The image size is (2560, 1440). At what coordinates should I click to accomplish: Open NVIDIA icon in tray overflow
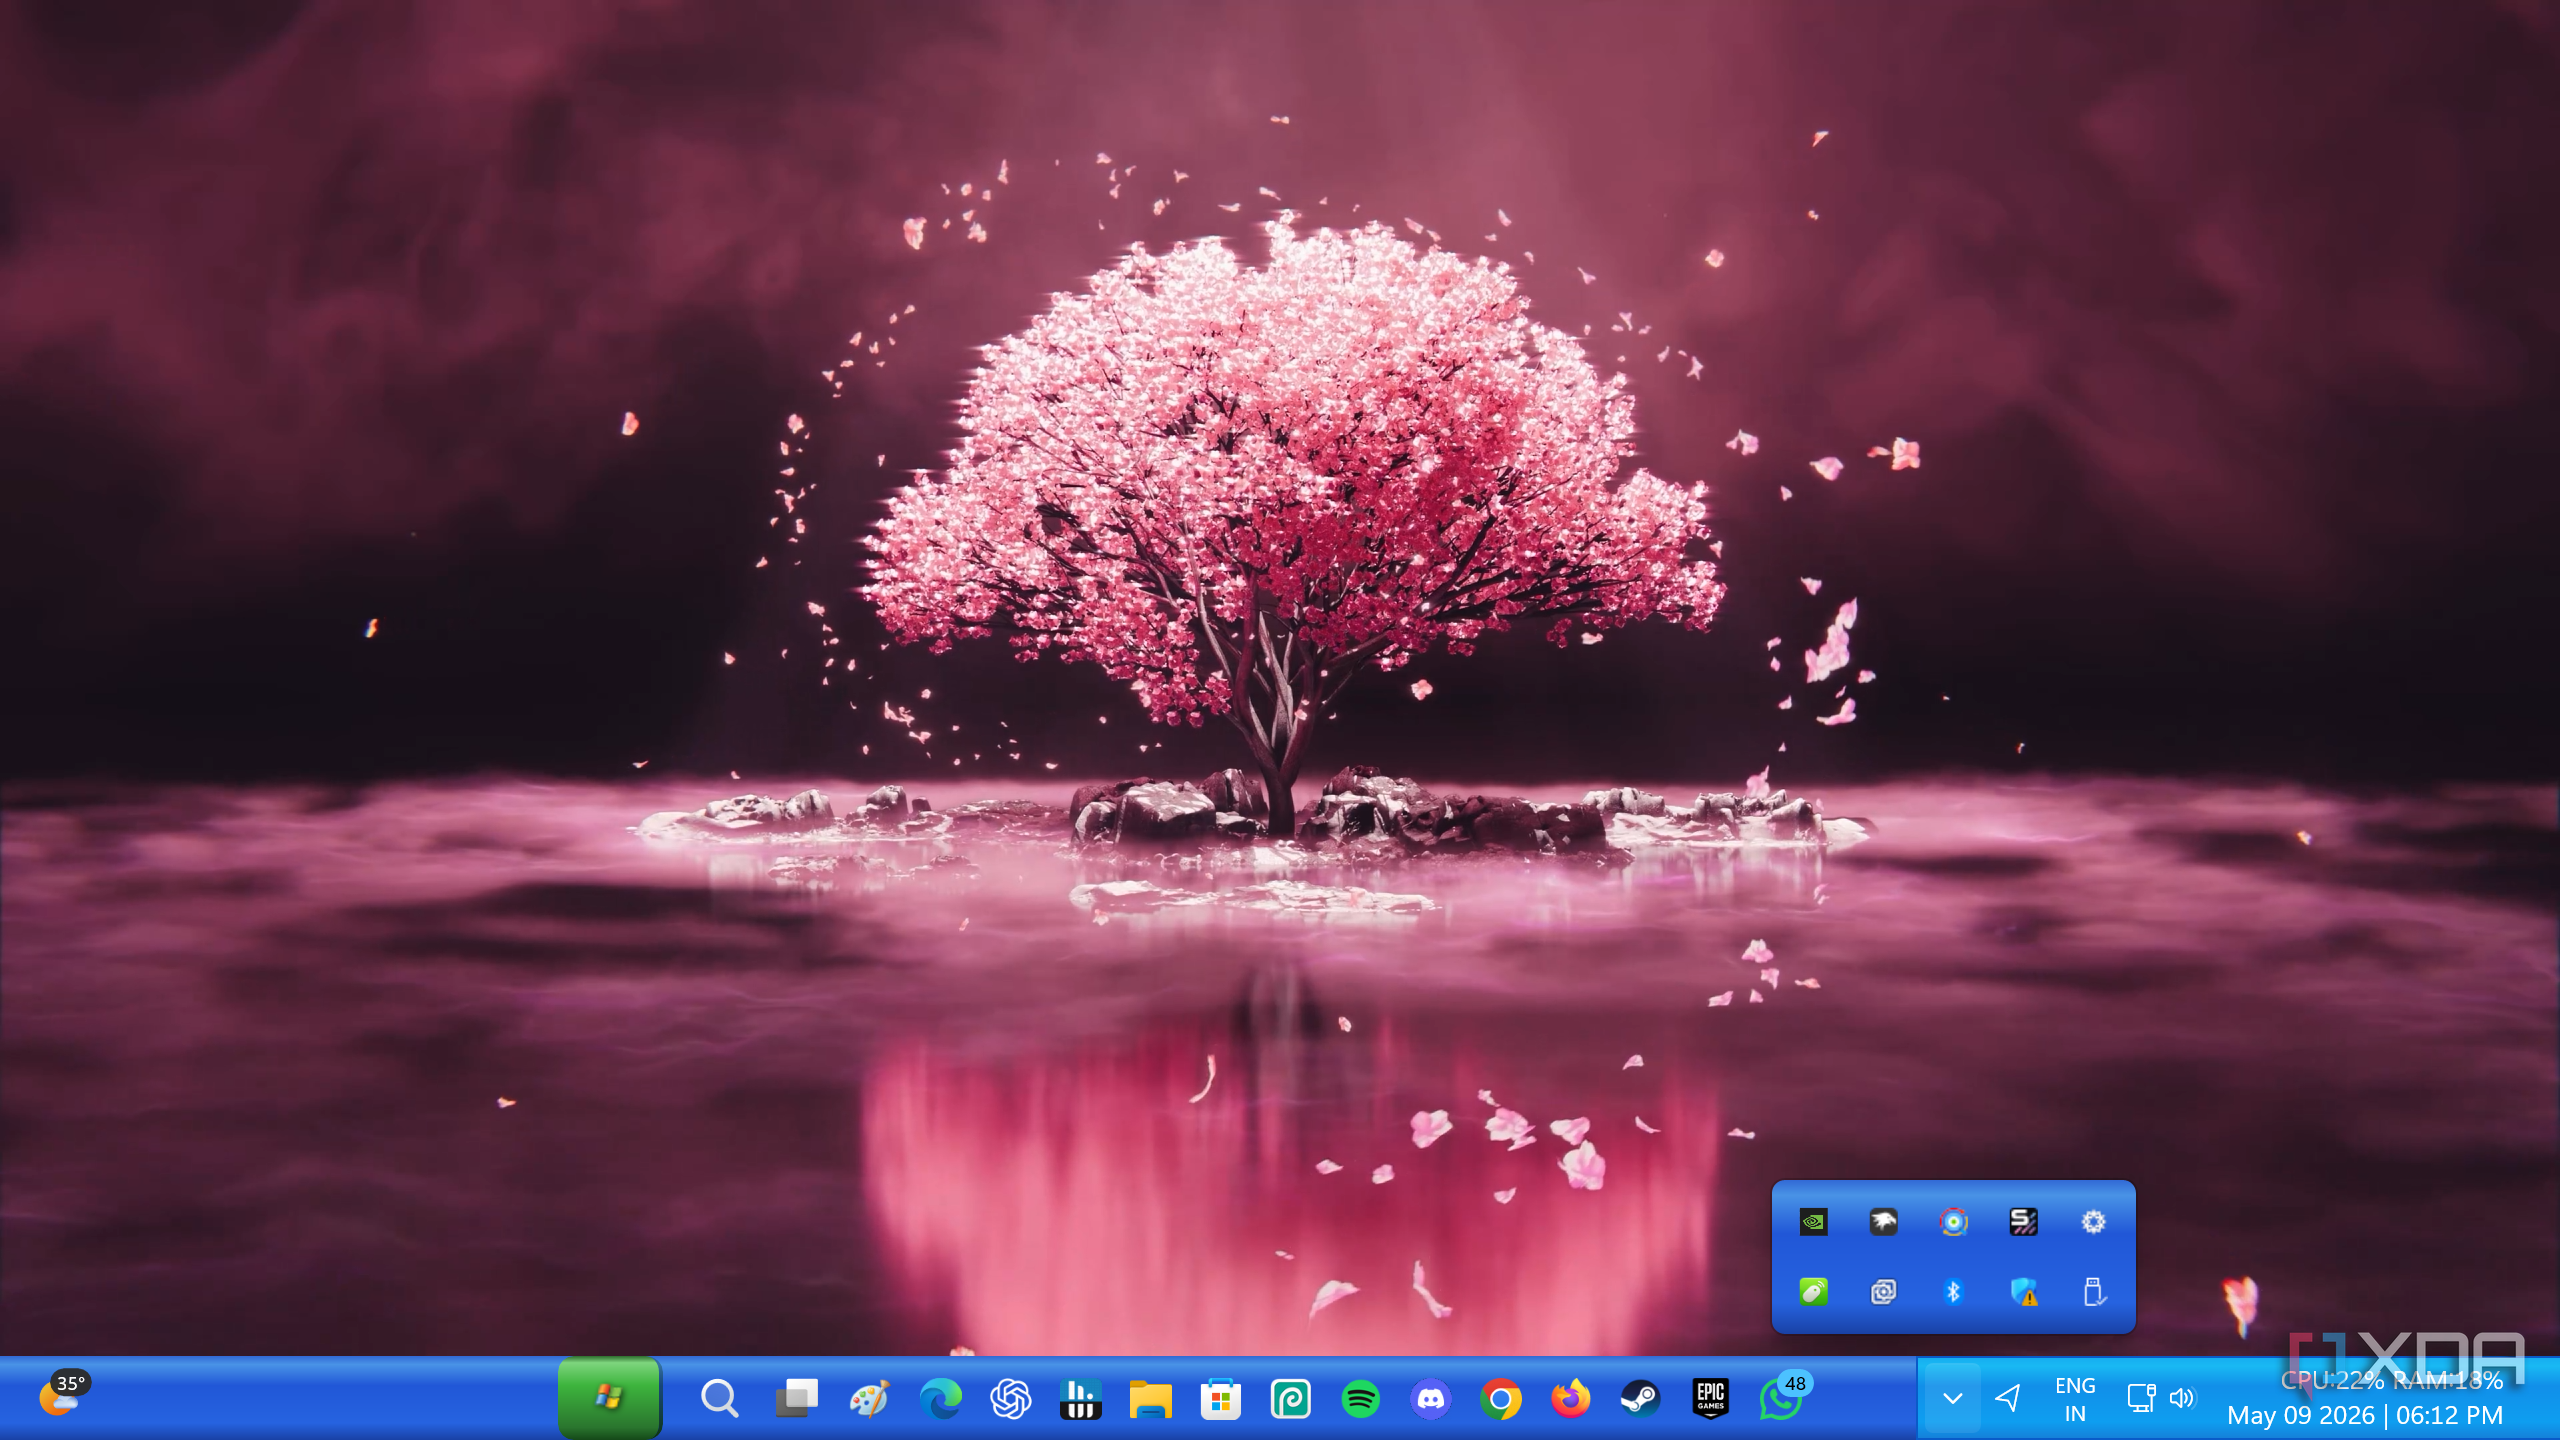click(1813, 1222)
